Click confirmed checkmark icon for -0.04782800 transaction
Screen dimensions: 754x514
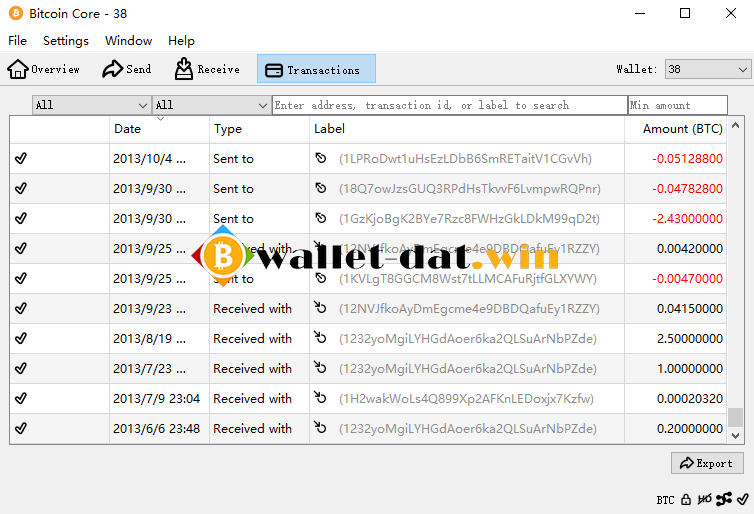point(21,188)
